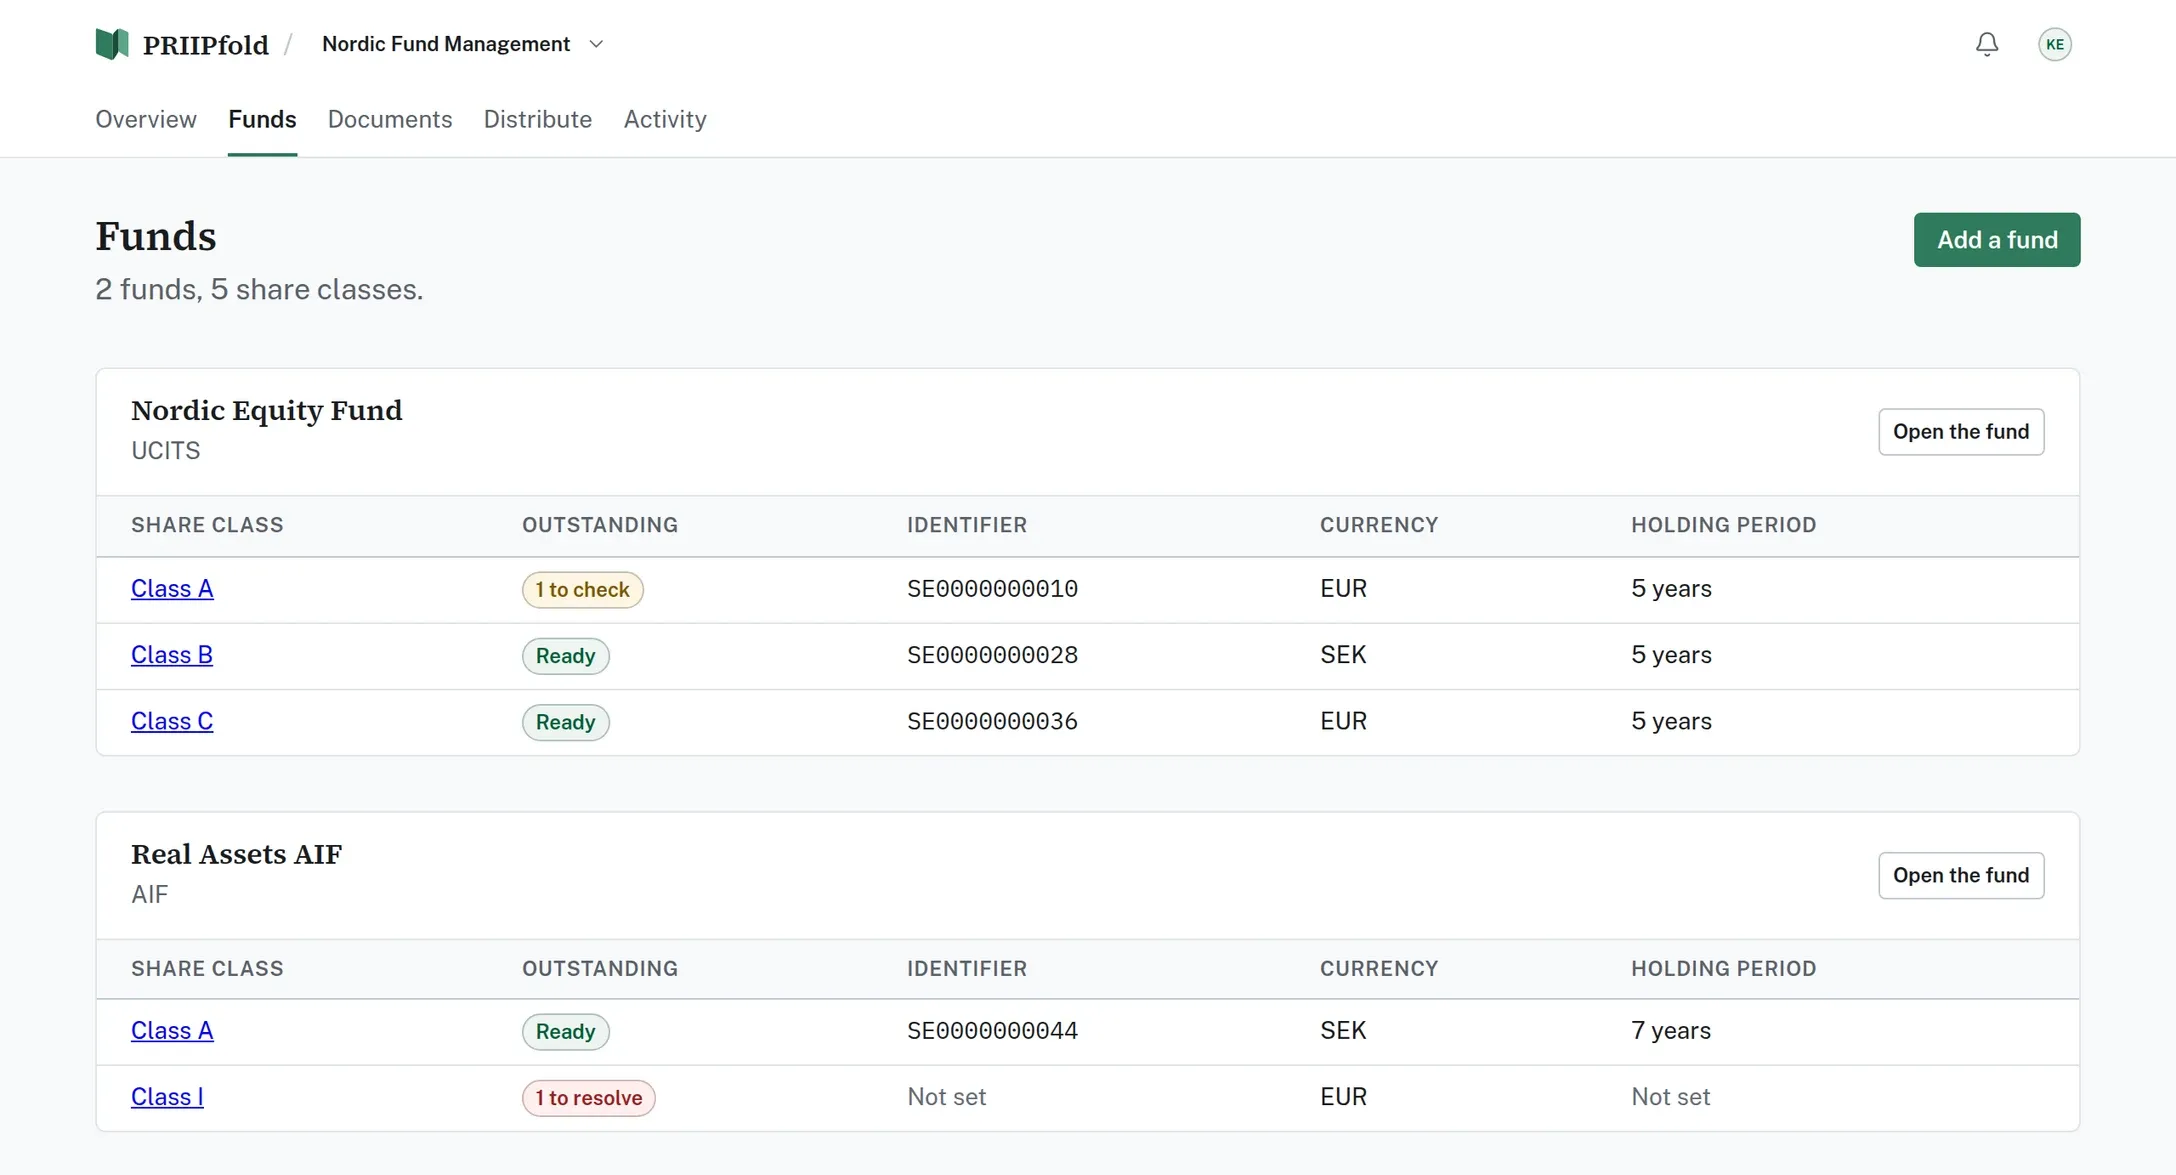2176x1175 pixels.
Task: Select identifier SE0000000010
Action: pos(992,589)
